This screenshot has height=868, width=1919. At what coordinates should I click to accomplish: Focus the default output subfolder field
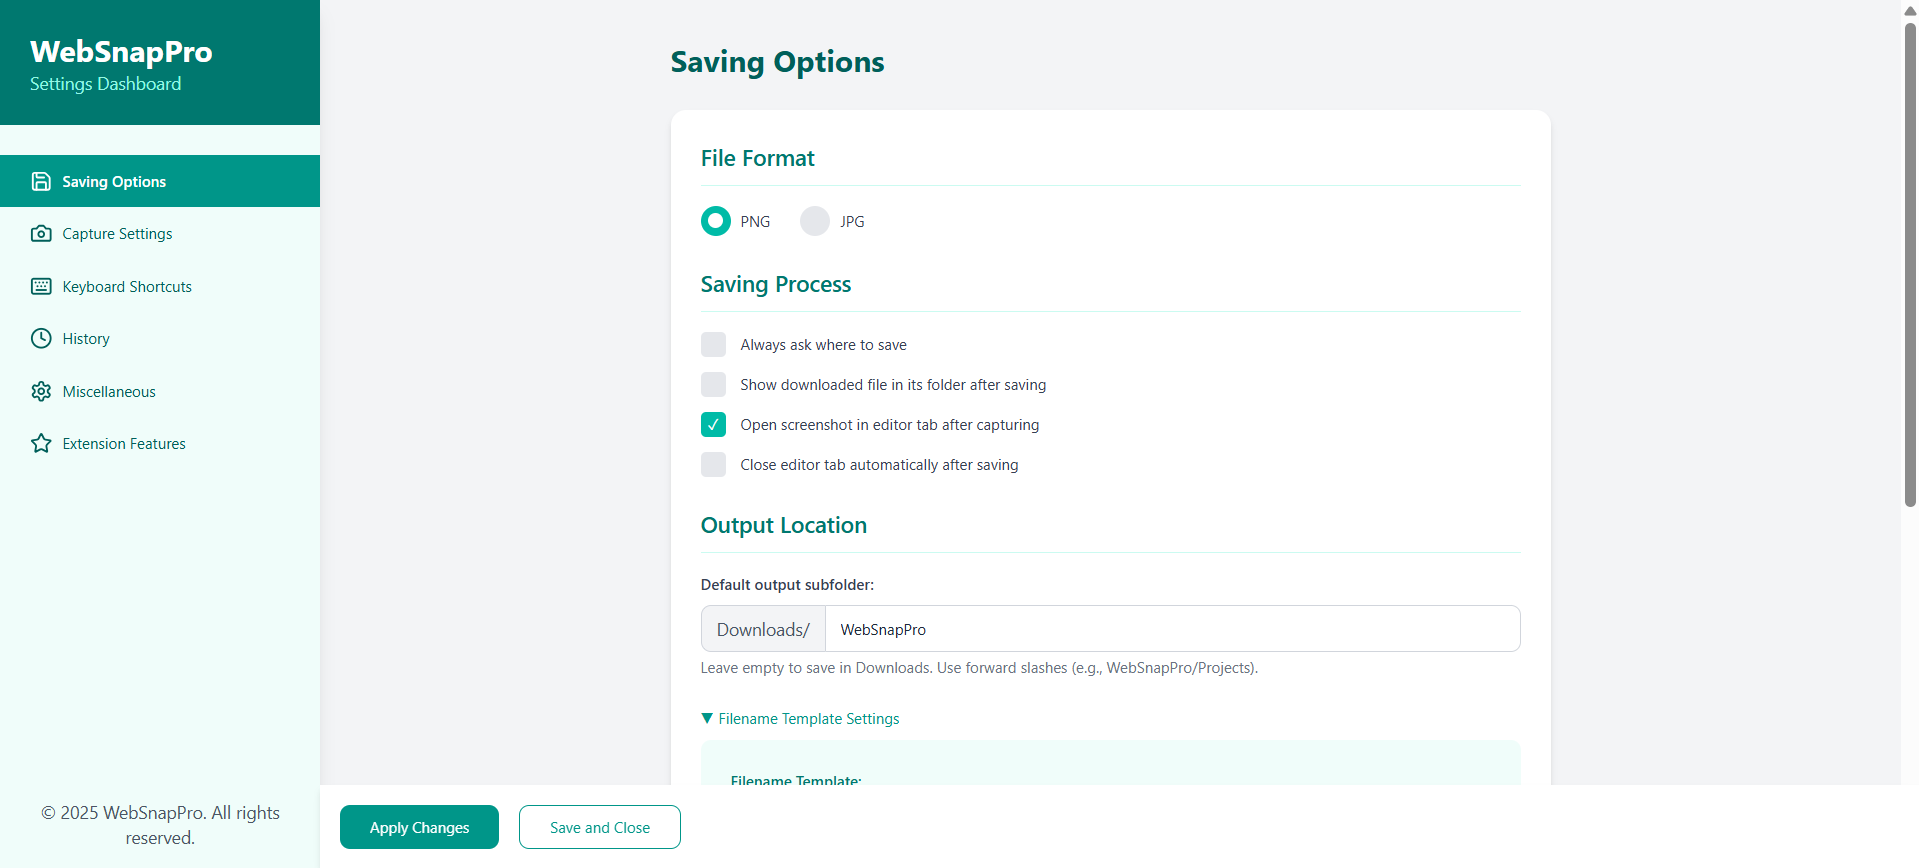pyautogui.click(x=1171, y=629)
